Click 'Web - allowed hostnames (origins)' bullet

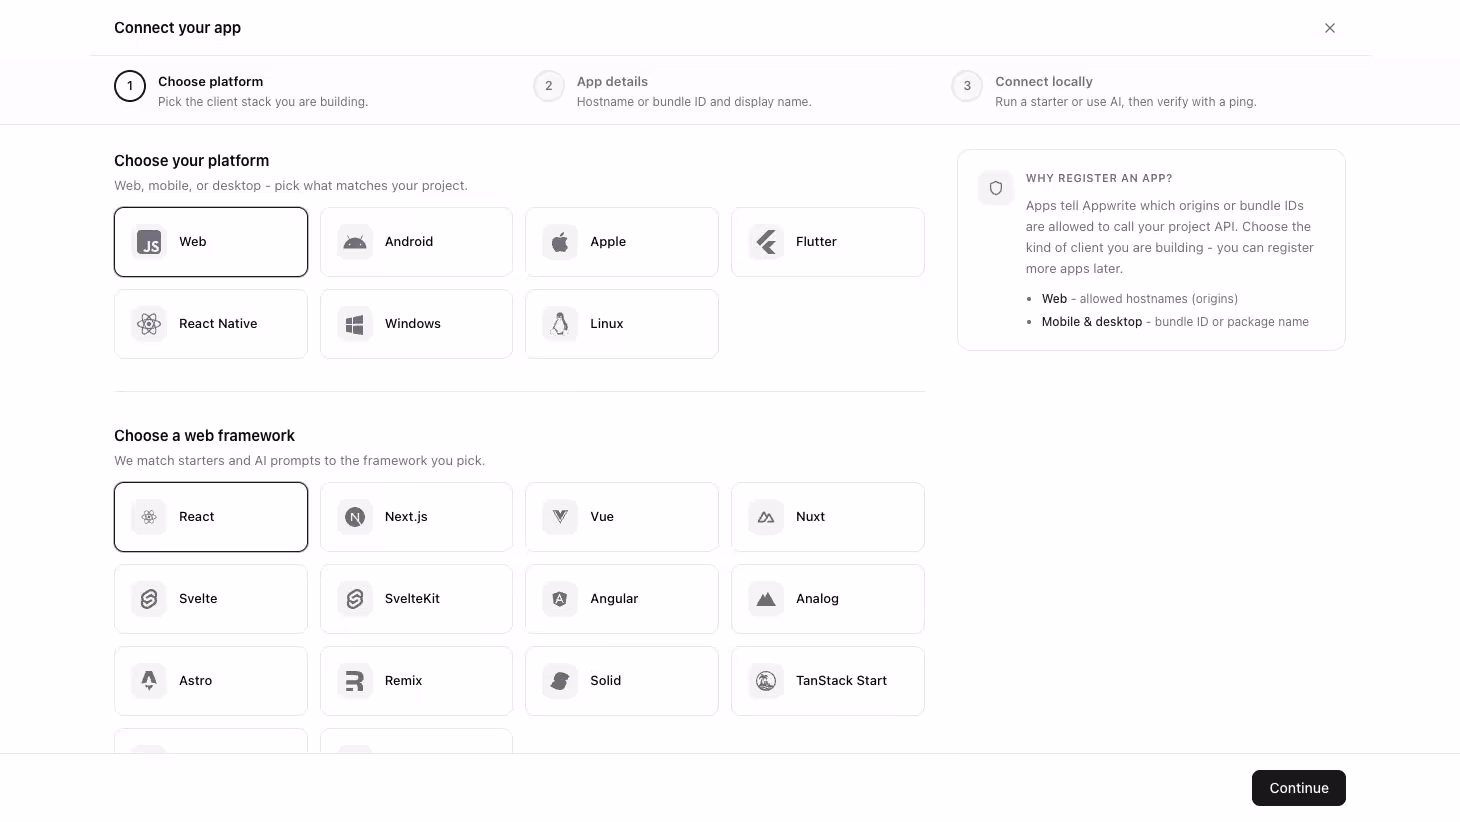1140,299
